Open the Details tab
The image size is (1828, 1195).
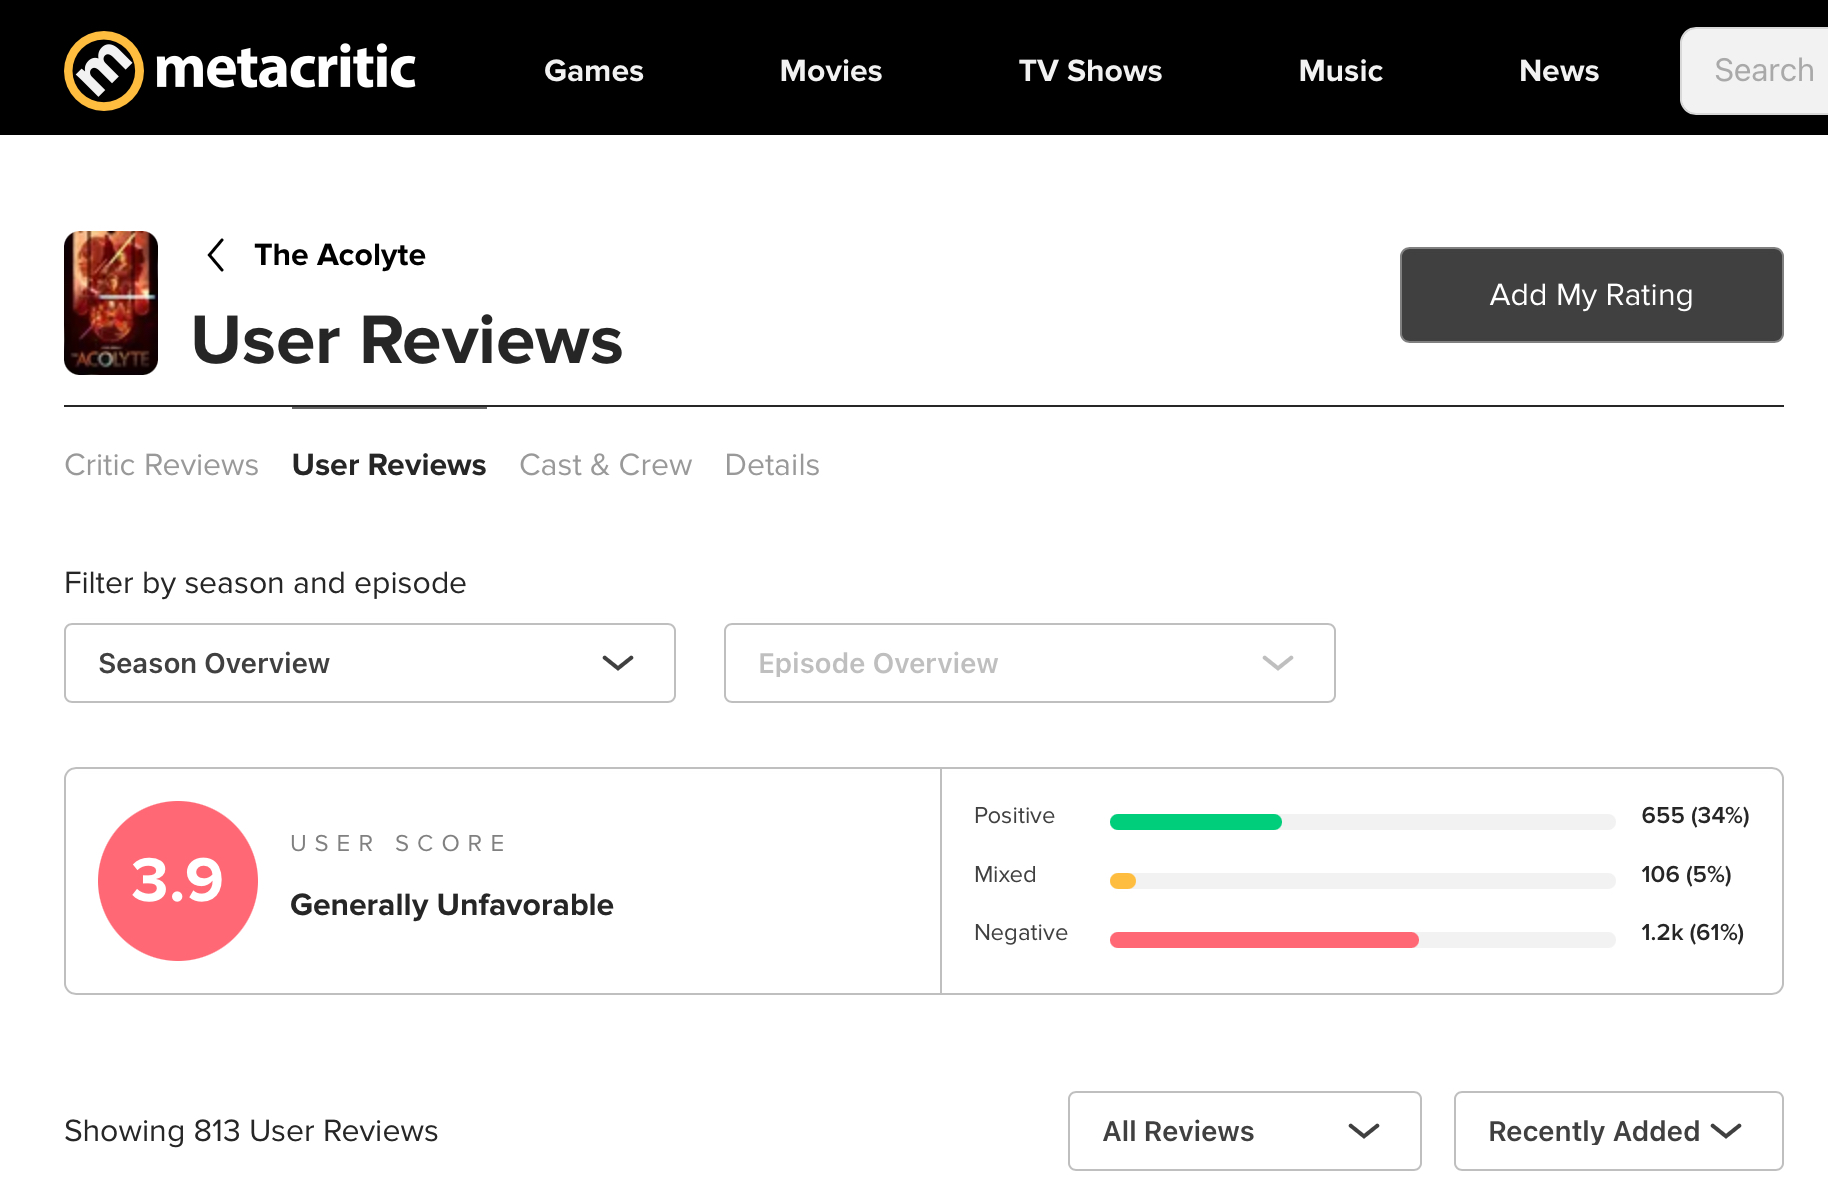point(772,465)
